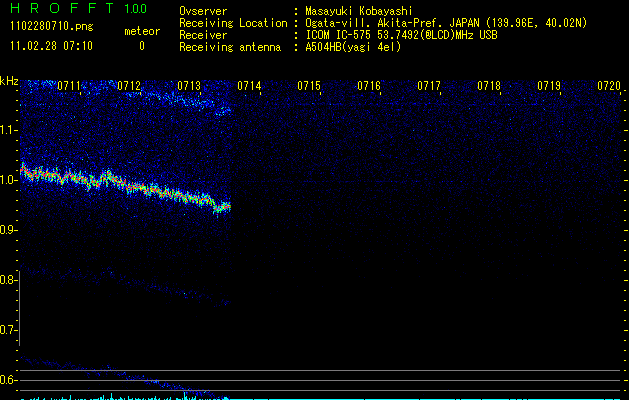
Task: Click the meteor count value 0
Action: pyautogui.click(x=142, y=46)
